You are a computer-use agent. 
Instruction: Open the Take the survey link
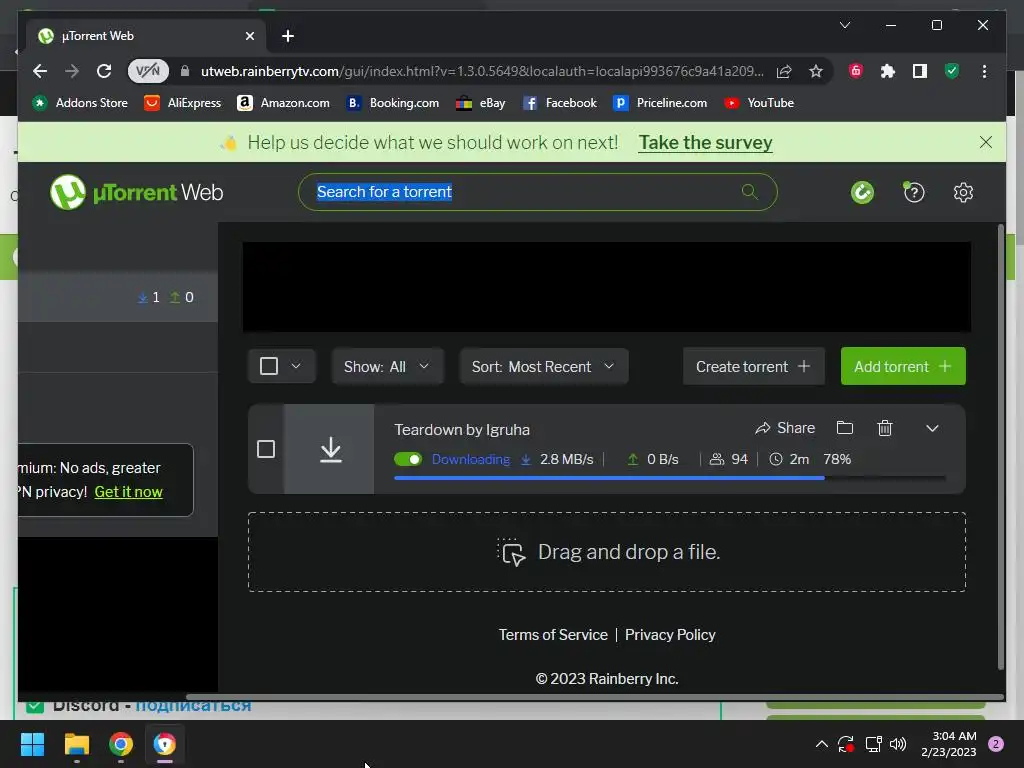[x=705, y=142]
